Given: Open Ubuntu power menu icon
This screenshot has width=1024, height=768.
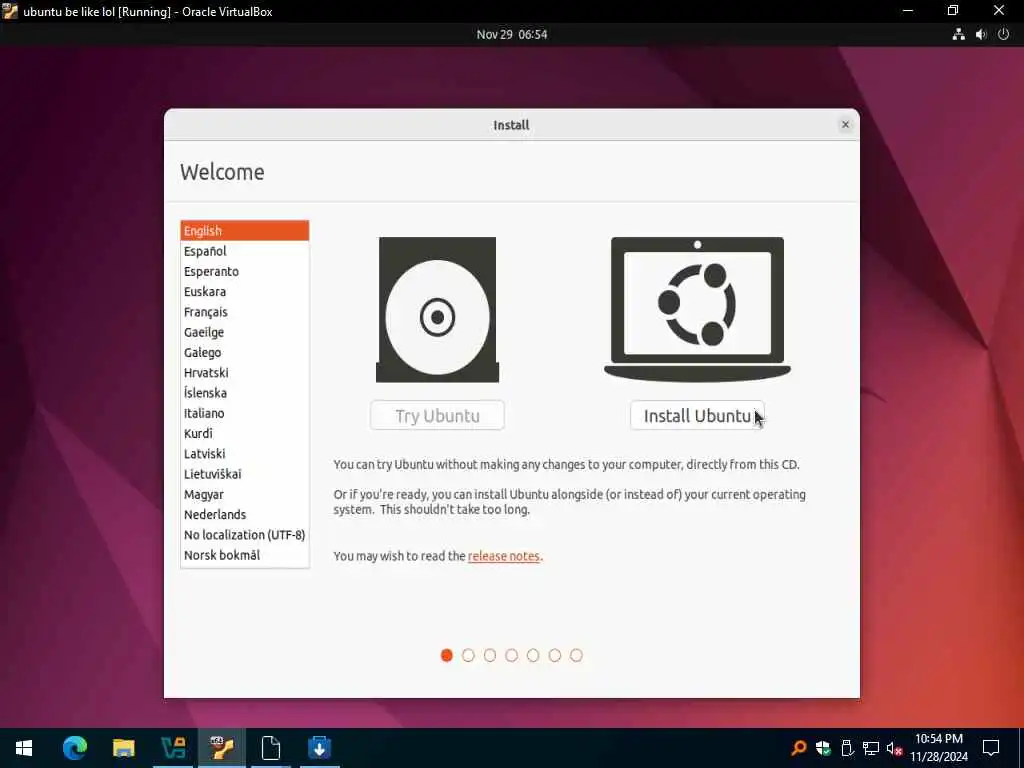Looking at the screenshot, I should [1004, 35].
